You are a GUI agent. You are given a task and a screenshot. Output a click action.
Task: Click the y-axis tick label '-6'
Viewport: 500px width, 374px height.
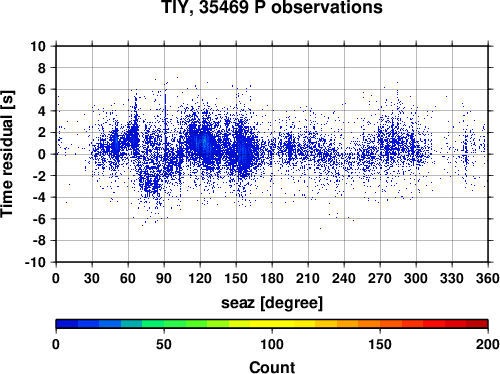[x=39, y=219]
